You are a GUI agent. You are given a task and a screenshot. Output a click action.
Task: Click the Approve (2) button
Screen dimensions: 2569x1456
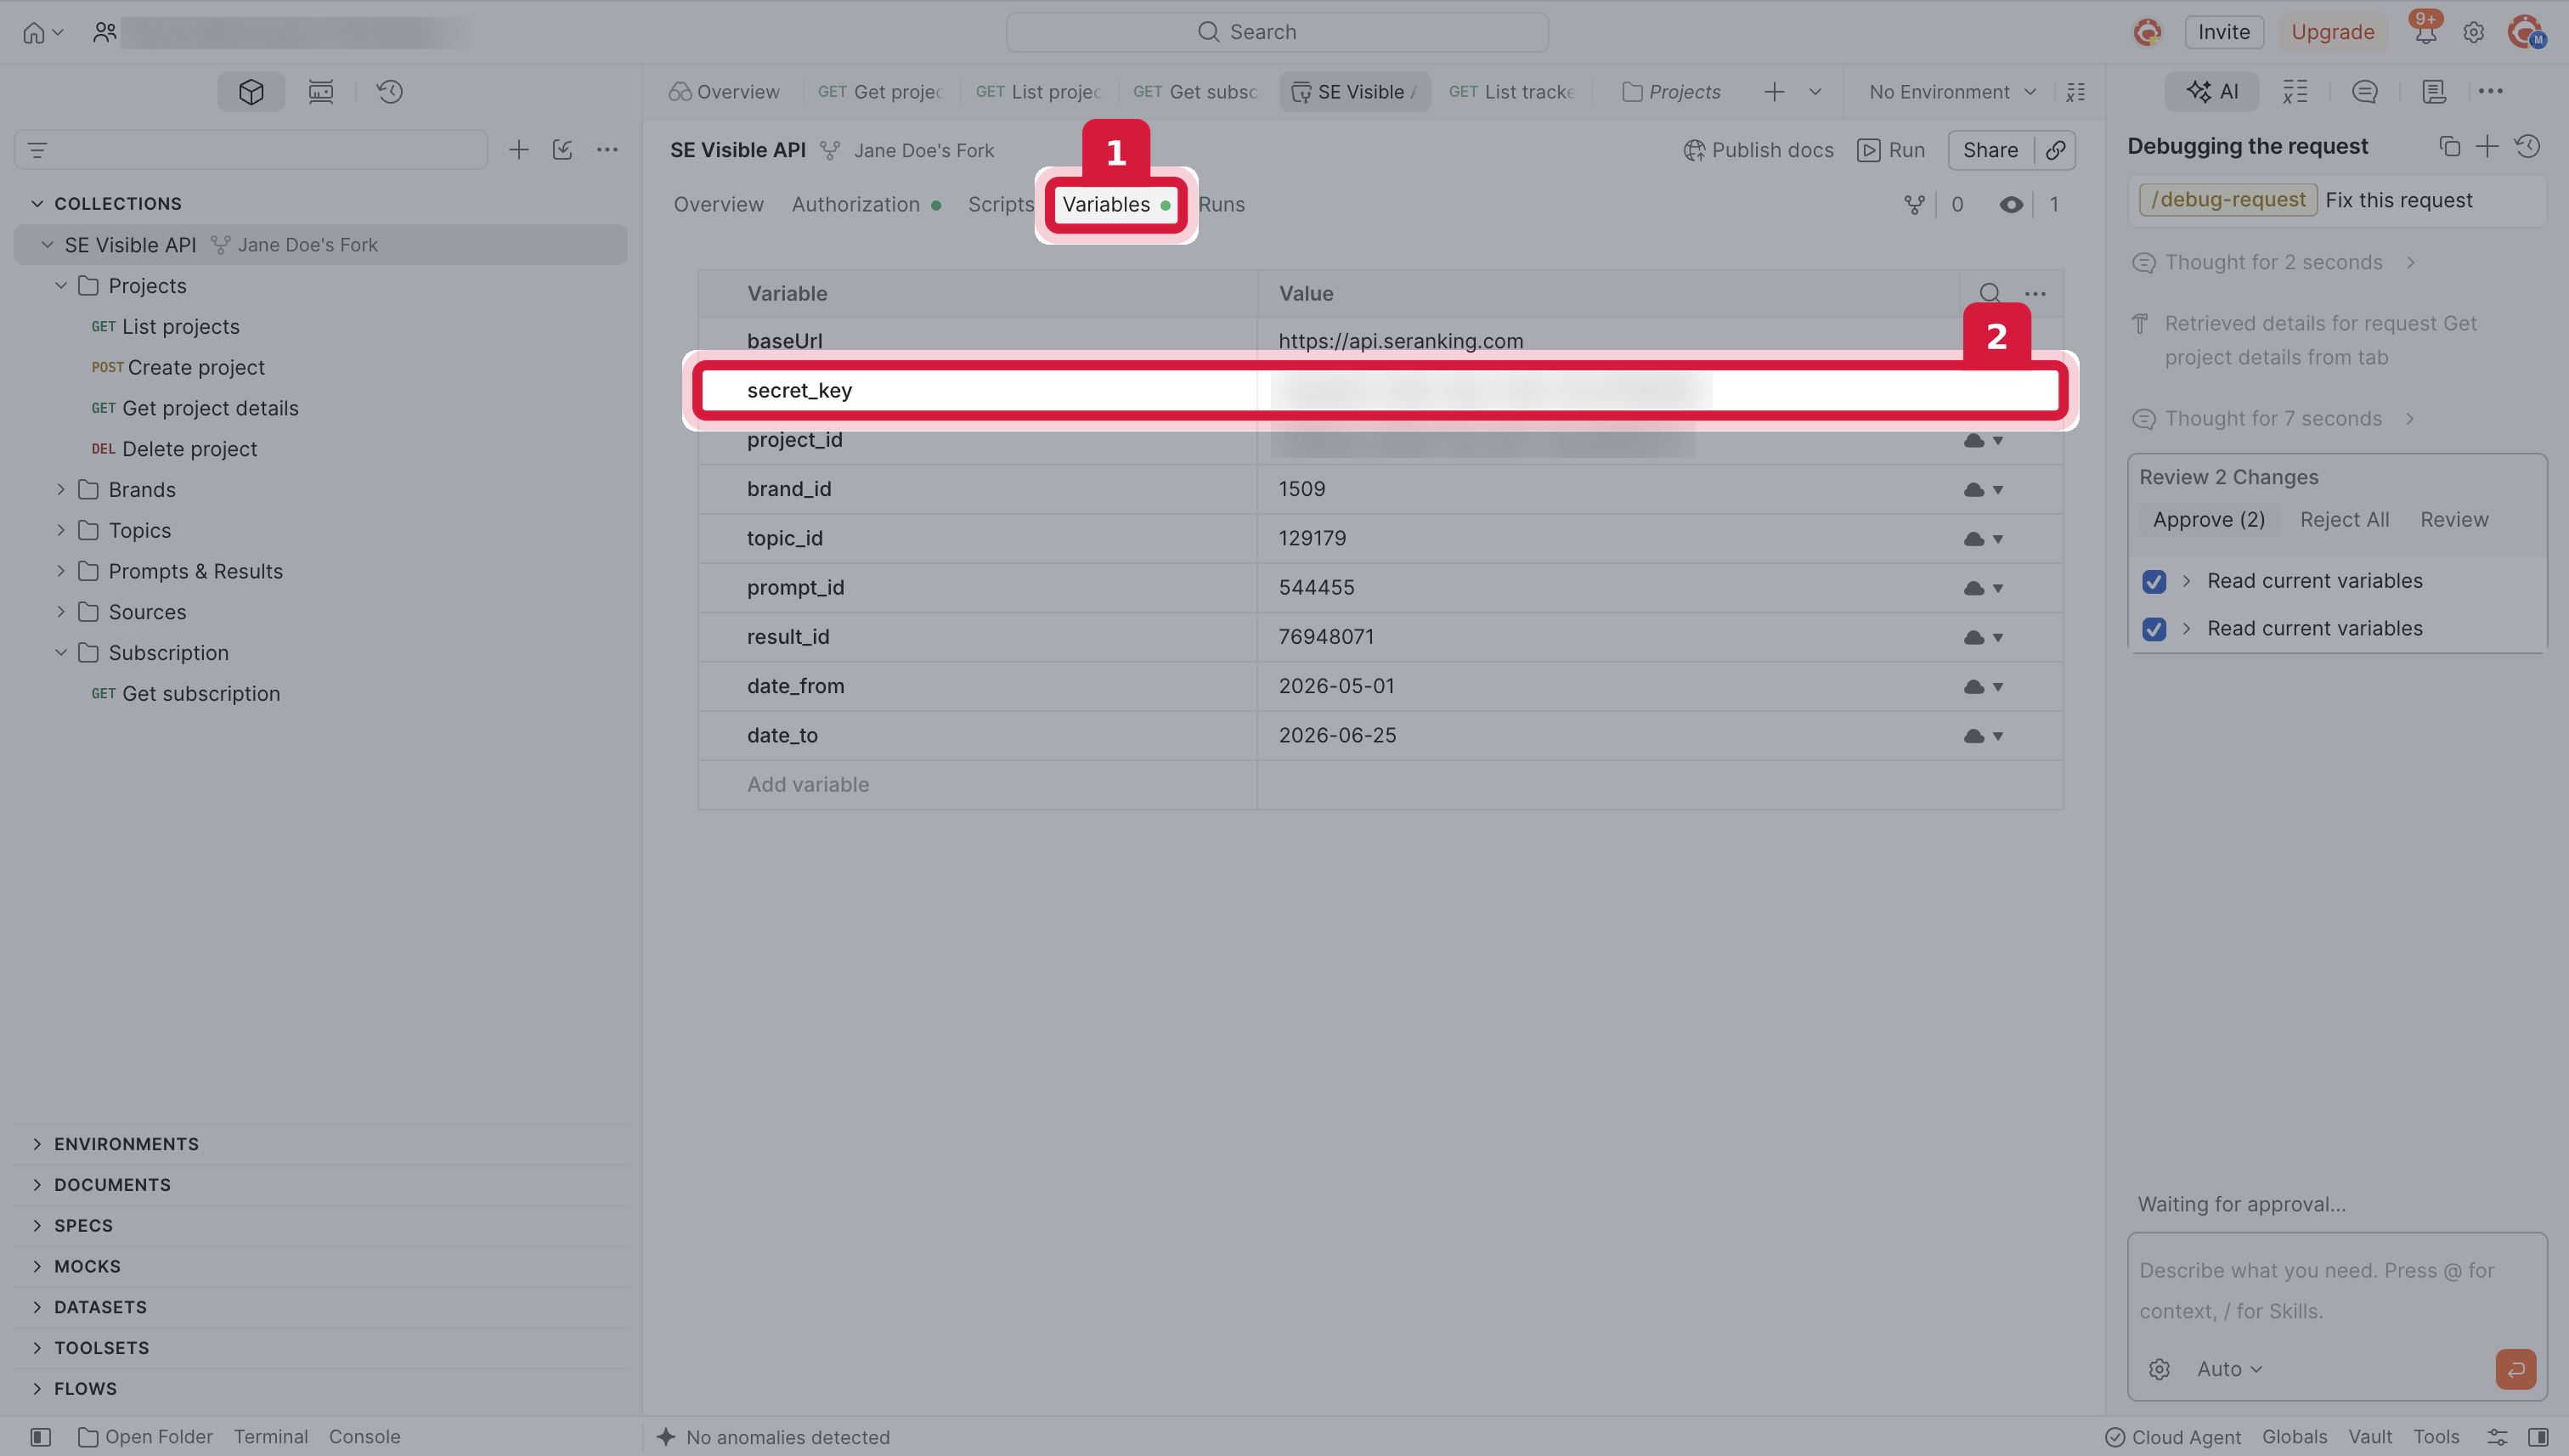click(x=2208, y=520)
